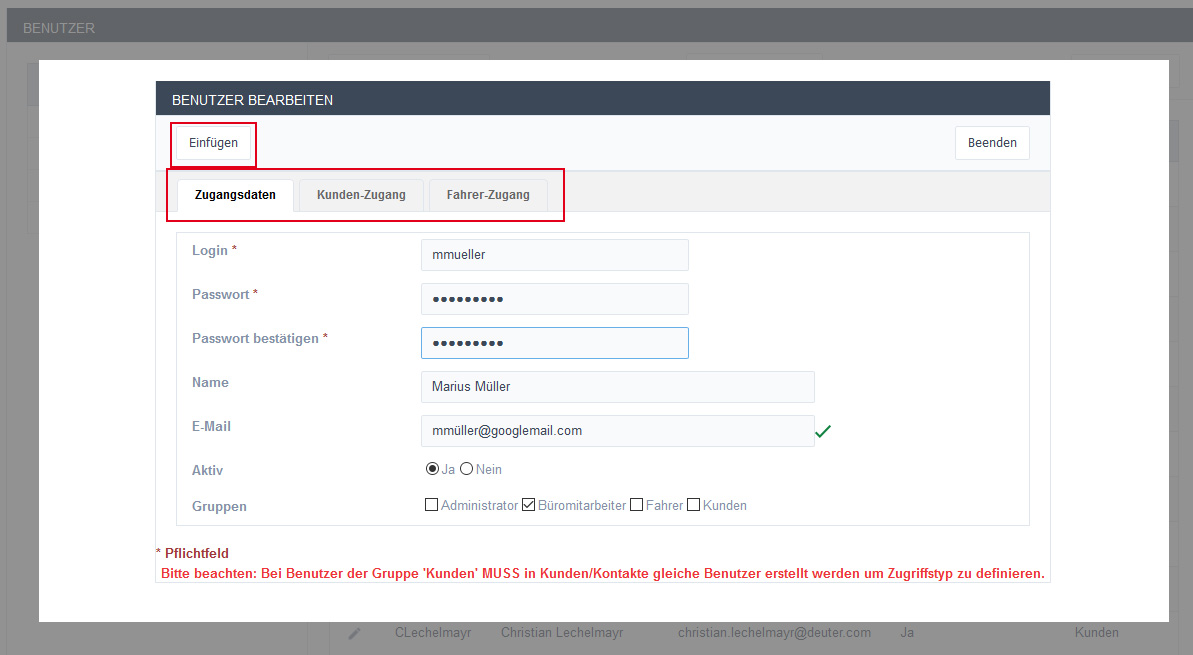Viewport: 1193px width, 655px height.
Task: Open the Kunden-Zugang tab
Action: tap(361, 195)
